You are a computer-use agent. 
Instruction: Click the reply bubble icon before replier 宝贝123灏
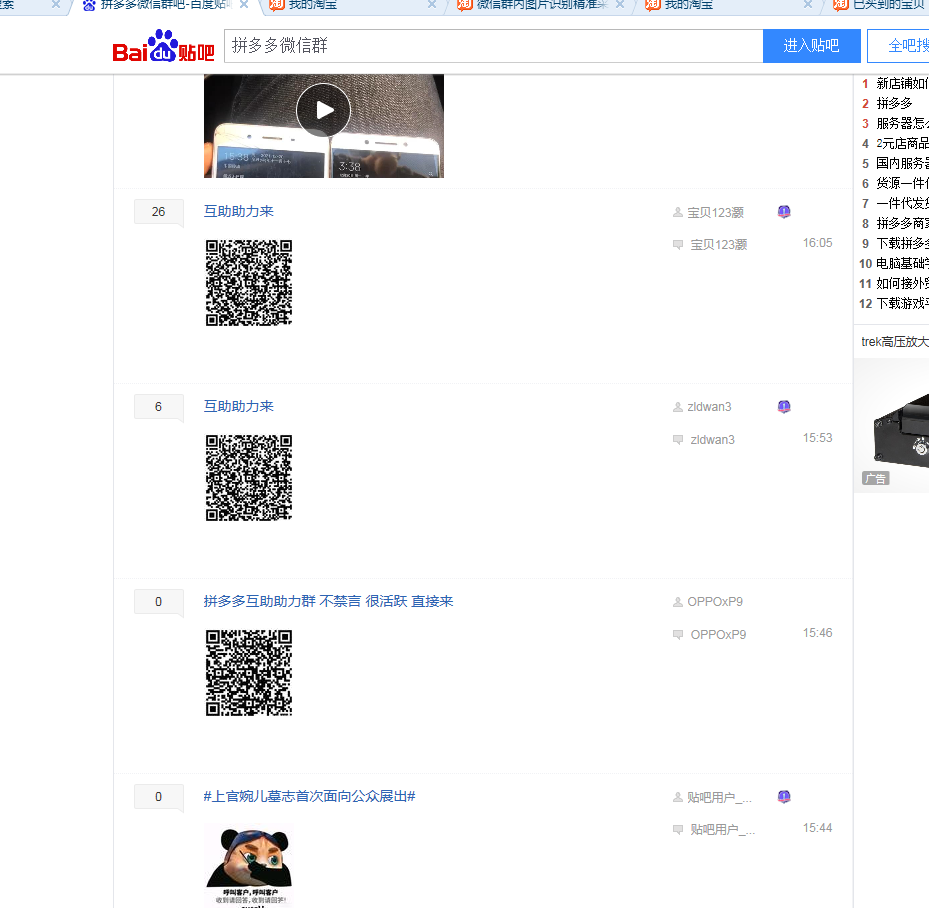[x=678, y=245]
